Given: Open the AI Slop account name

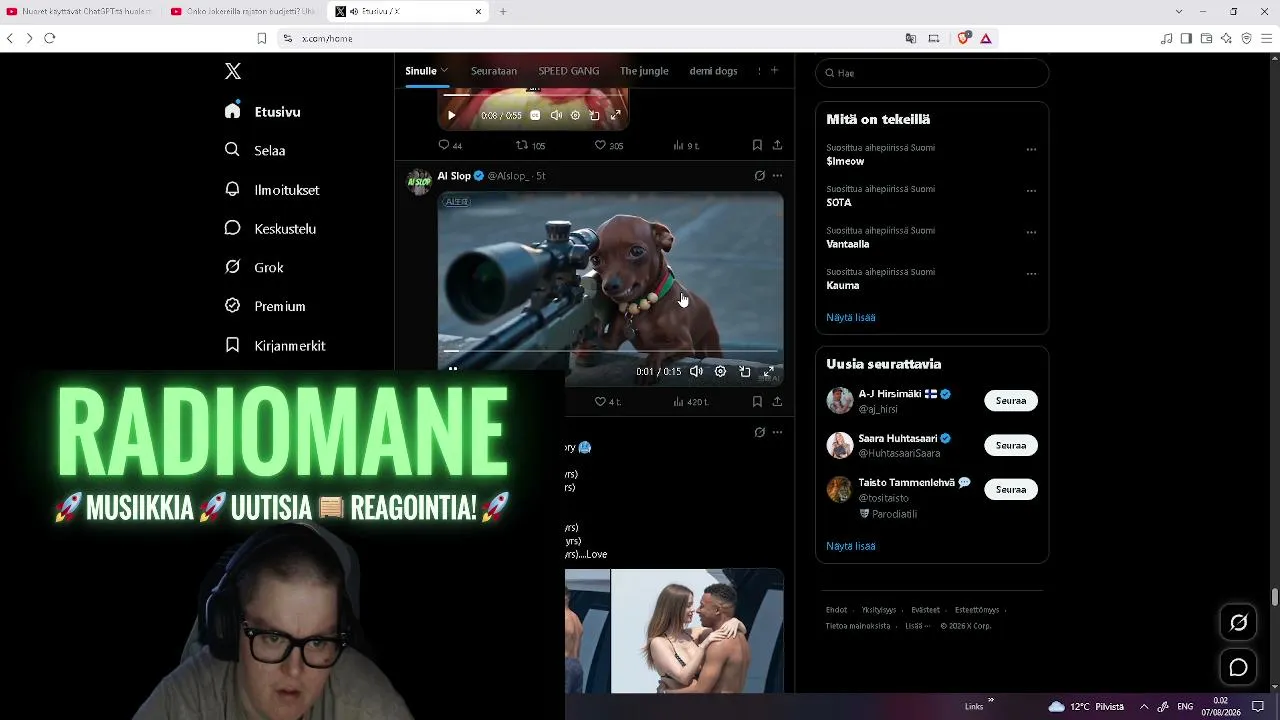Looking at the screenshot, I should [x=454, y=176].
